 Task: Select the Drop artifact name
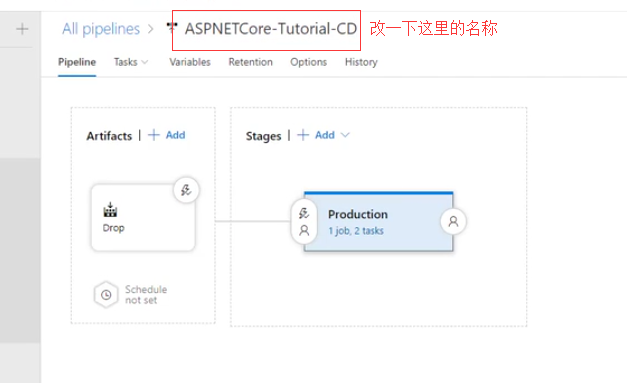coord(114,228)
